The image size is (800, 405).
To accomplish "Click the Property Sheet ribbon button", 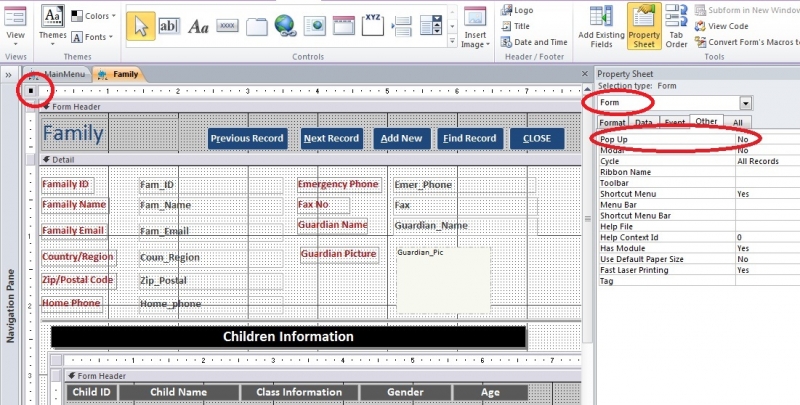I will coord(644,27).
